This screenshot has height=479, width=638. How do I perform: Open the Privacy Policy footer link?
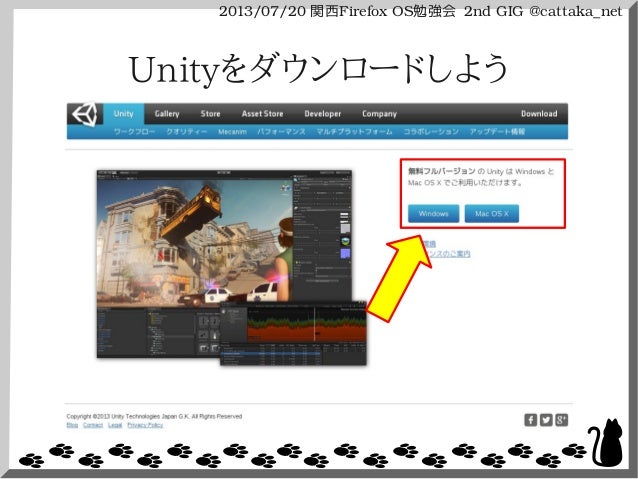point(145,425)
